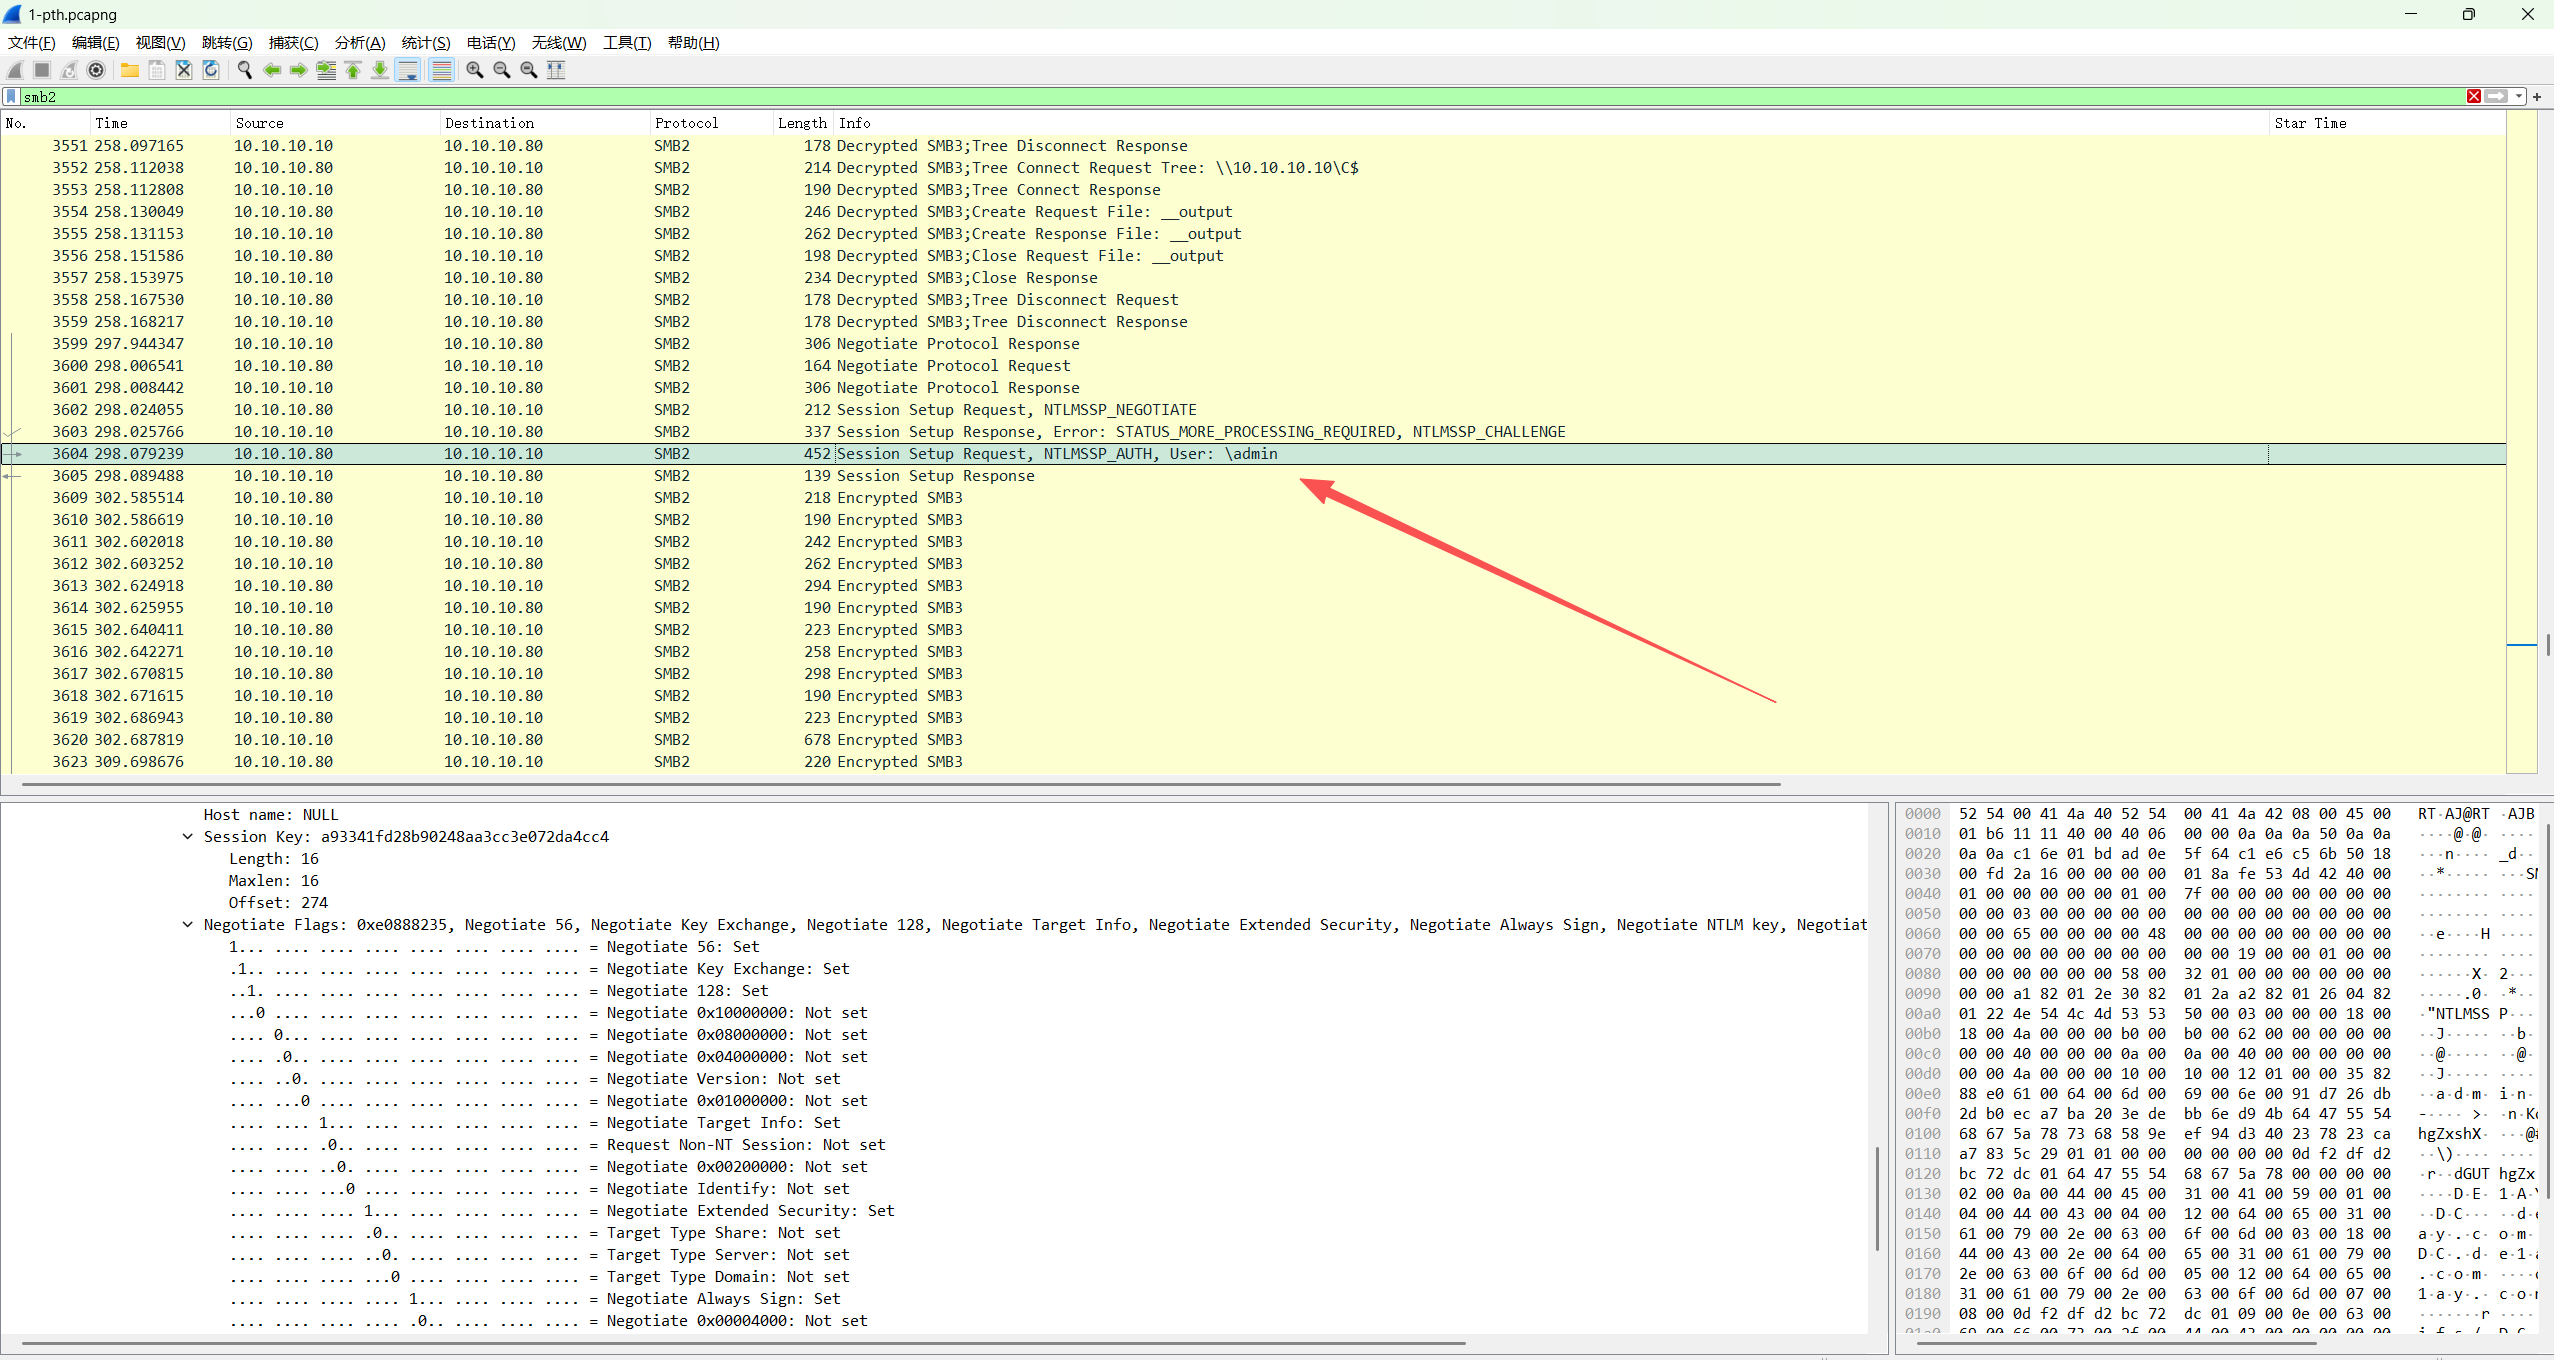
Task: Clear the display filter with red X
Action: [2474, 97]
